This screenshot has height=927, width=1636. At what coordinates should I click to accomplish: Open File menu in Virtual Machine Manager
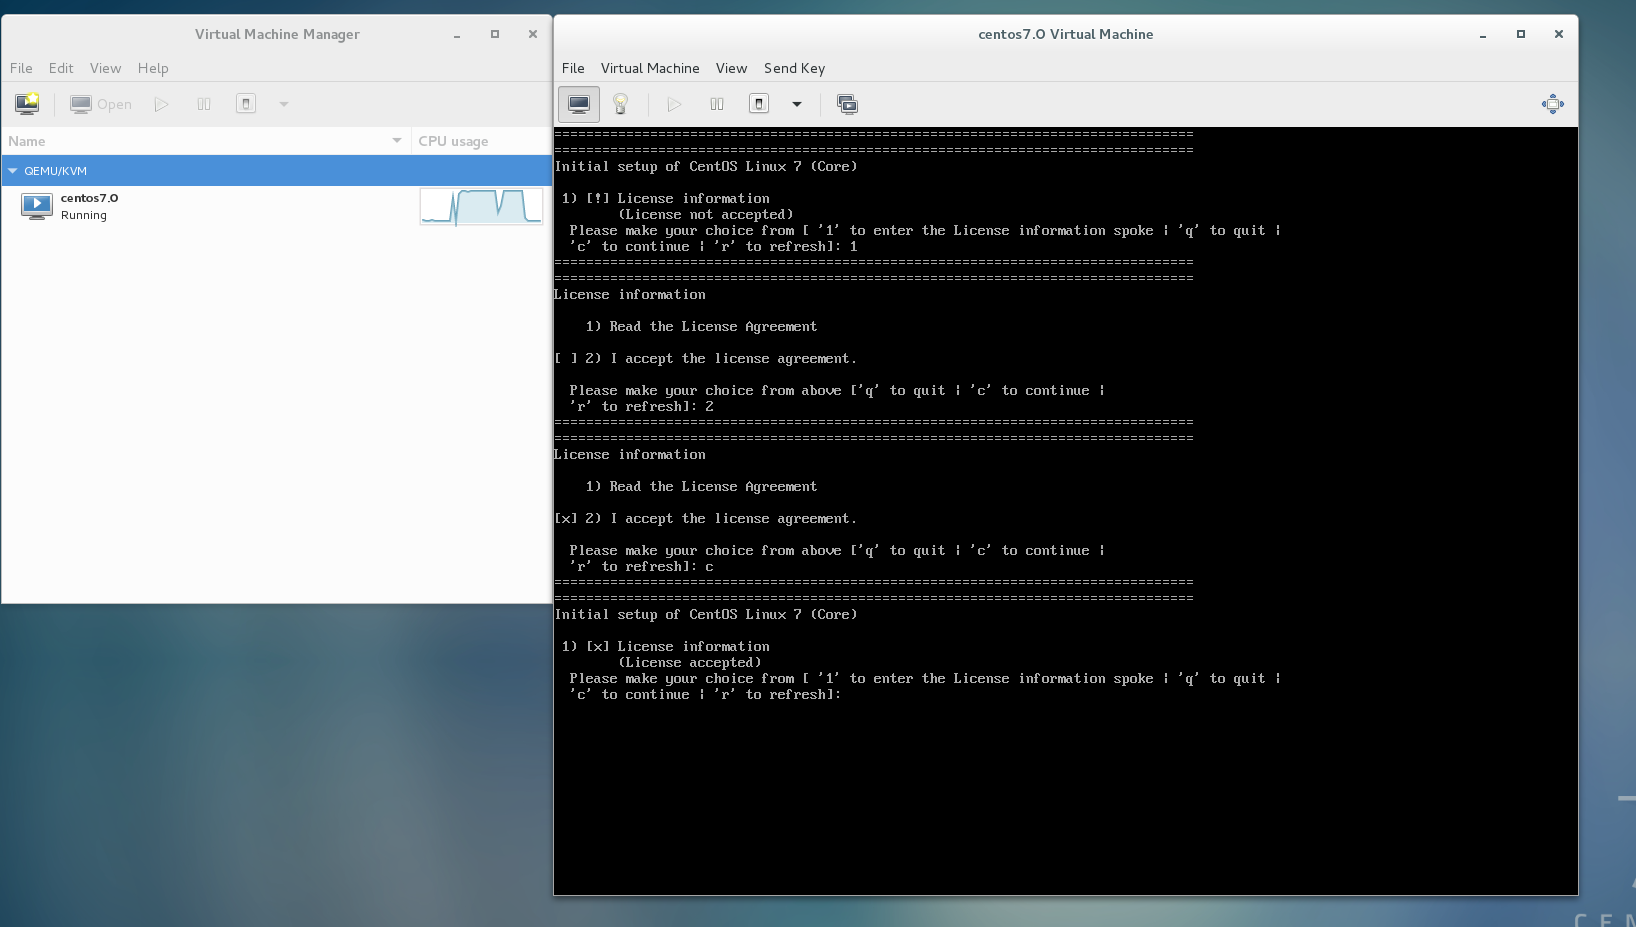[x=21, y=68]
